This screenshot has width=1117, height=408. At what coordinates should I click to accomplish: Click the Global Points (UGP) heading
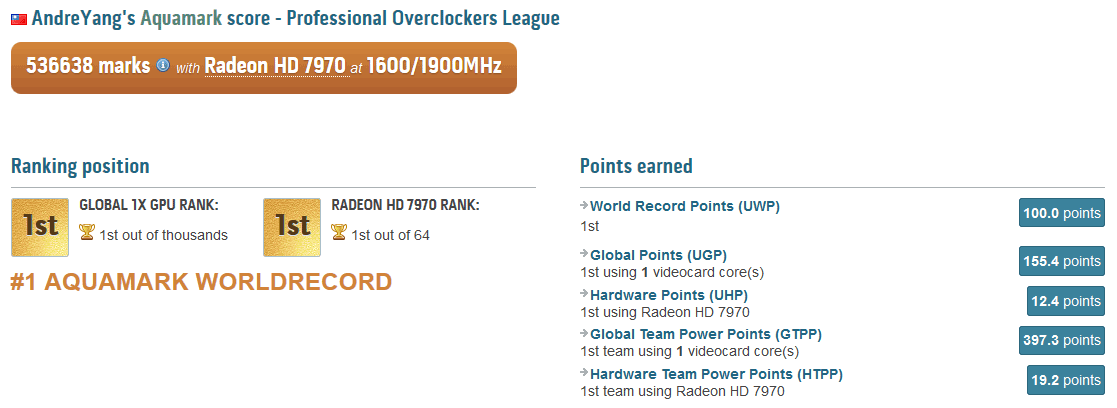tap(658, 255)
